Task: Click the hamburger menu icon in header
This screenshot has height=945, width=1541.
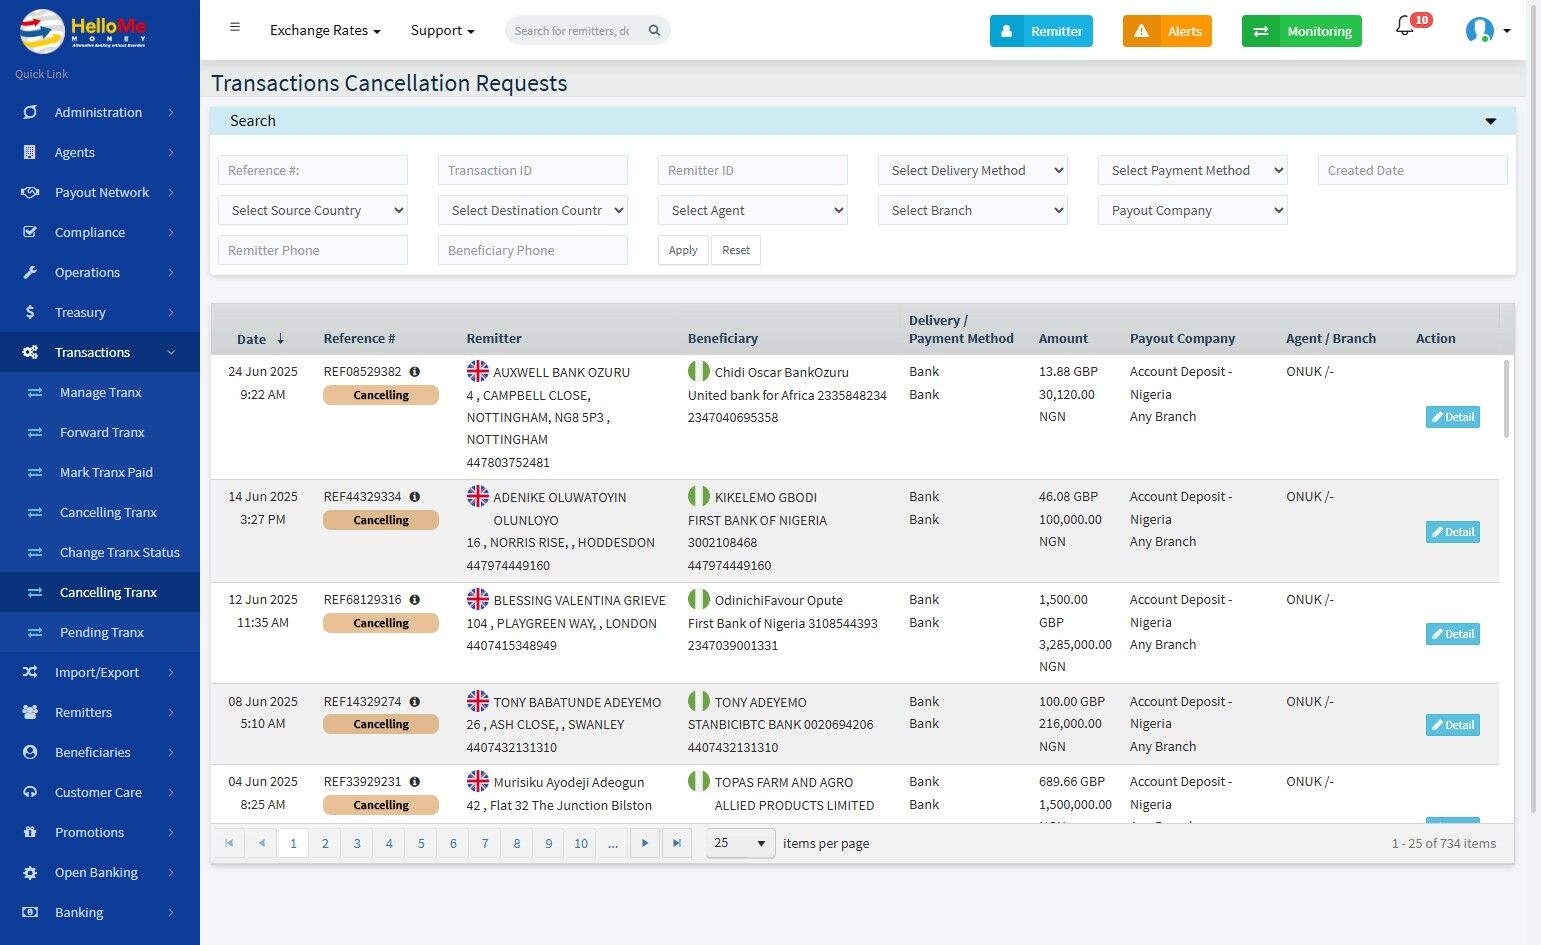Action: click(x=235, y=28)
